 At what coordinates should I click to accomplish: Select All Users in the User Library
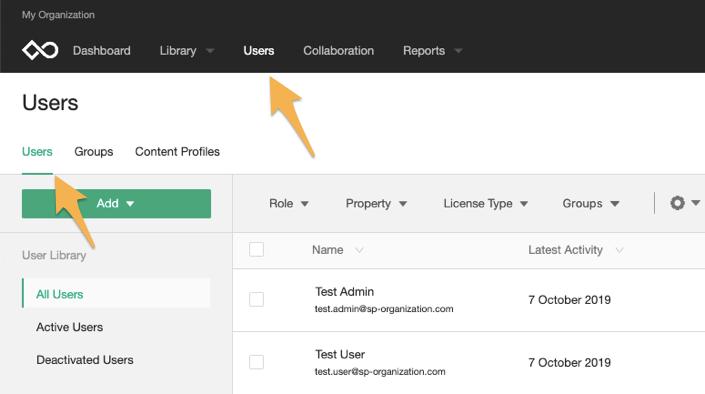click(x=116, y=293)
